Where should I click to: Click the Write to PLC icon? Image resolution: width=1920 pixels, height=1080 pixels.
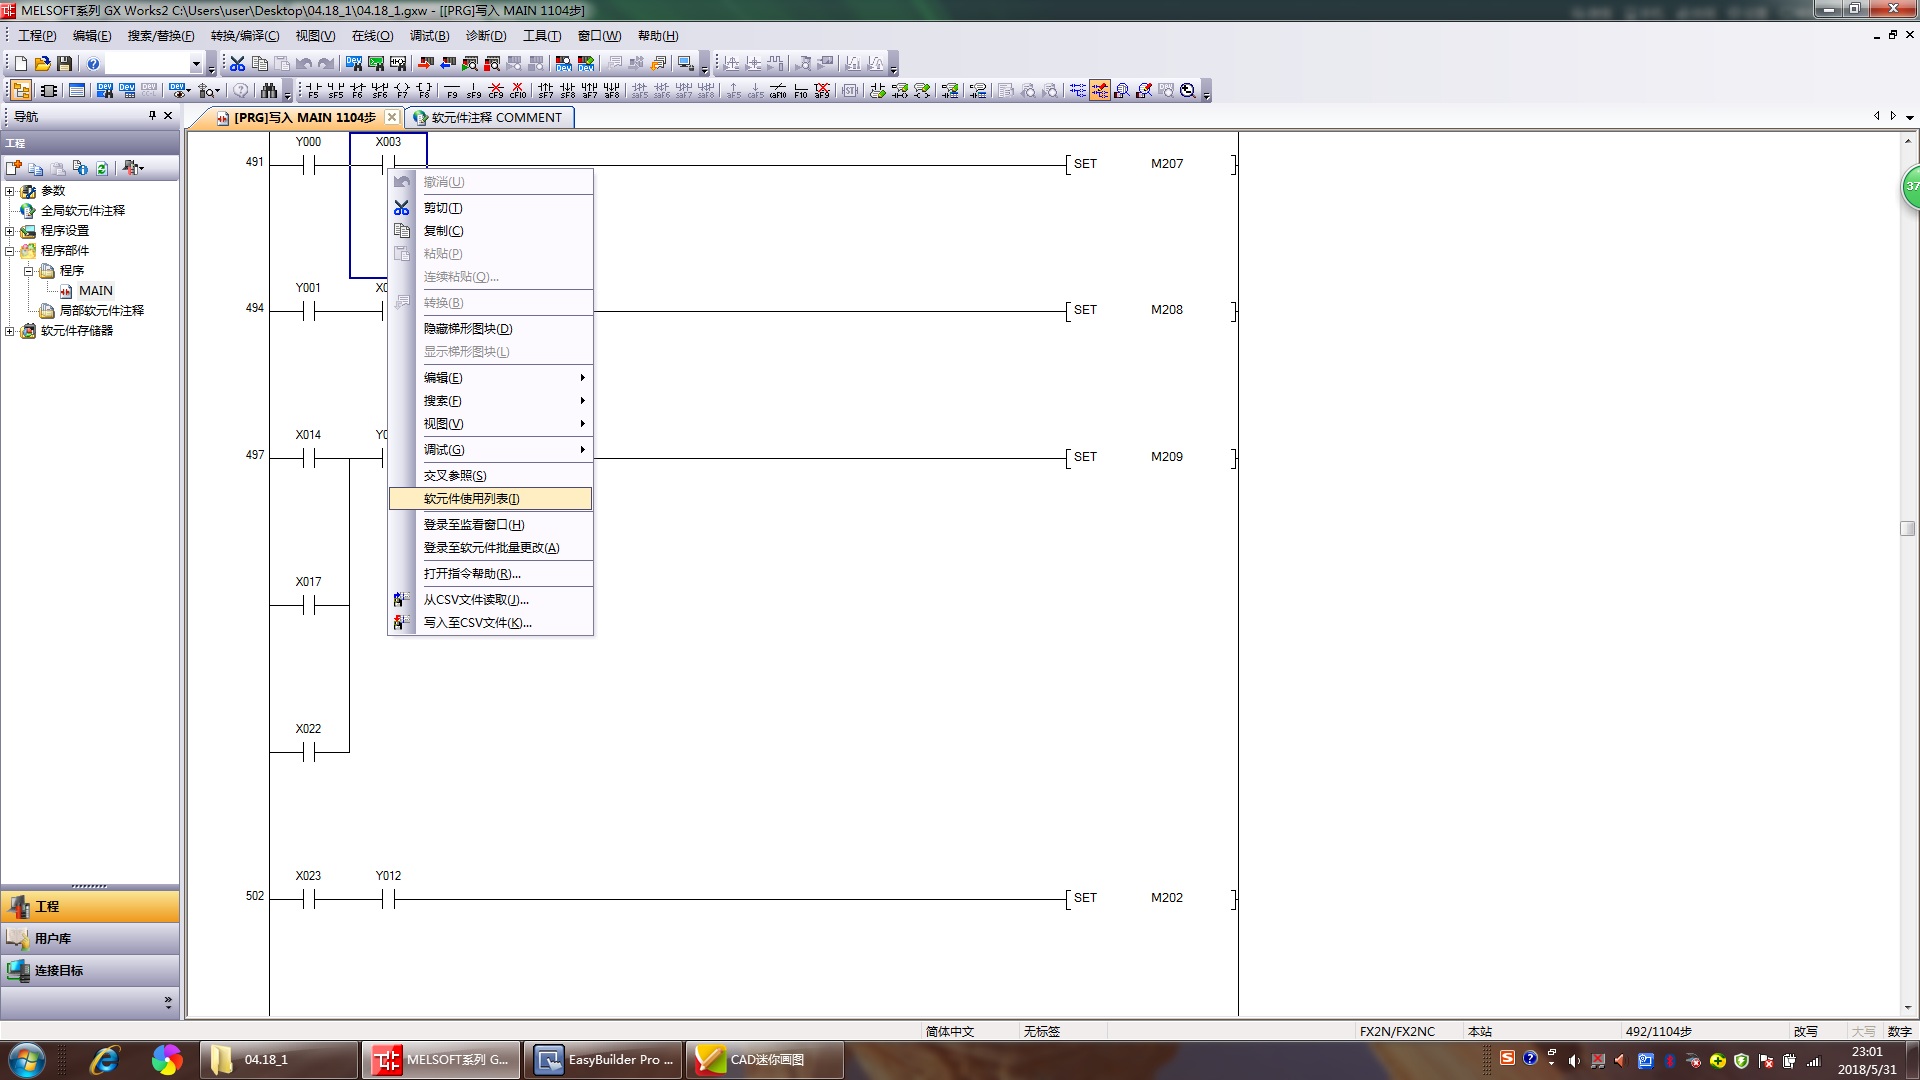tap(426, 63)
